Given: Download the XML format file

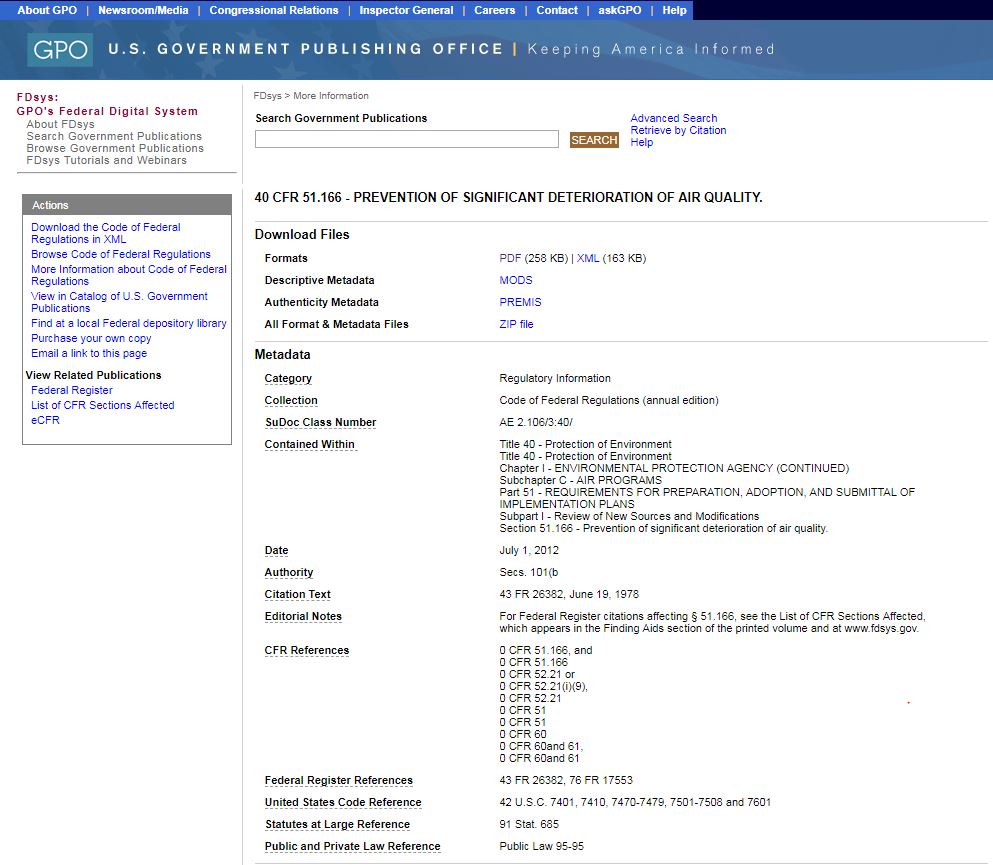Looking at the screenshot, I should click(586, 257).
